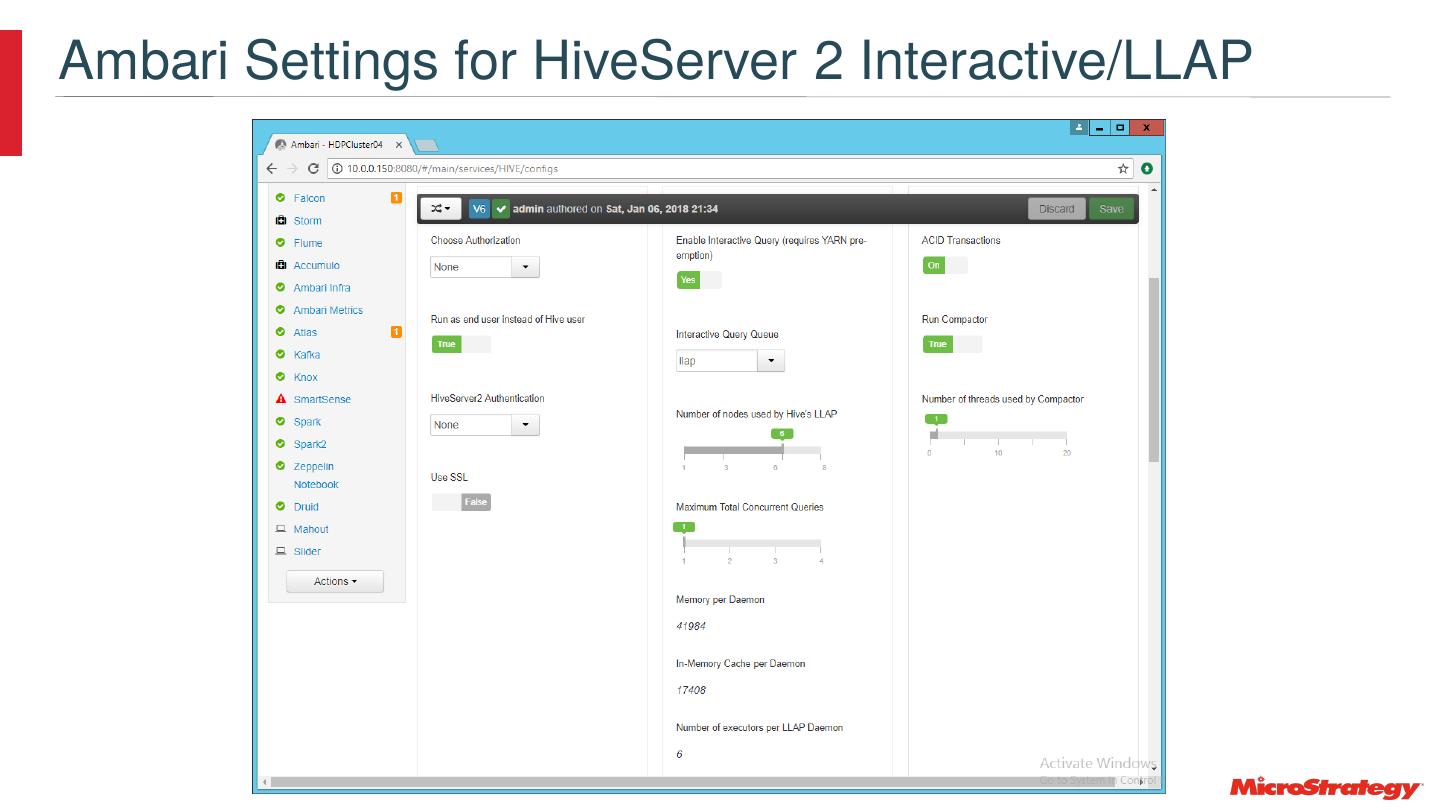Open the HiveServer2 Authentication dropdown

tap(485, 425)
